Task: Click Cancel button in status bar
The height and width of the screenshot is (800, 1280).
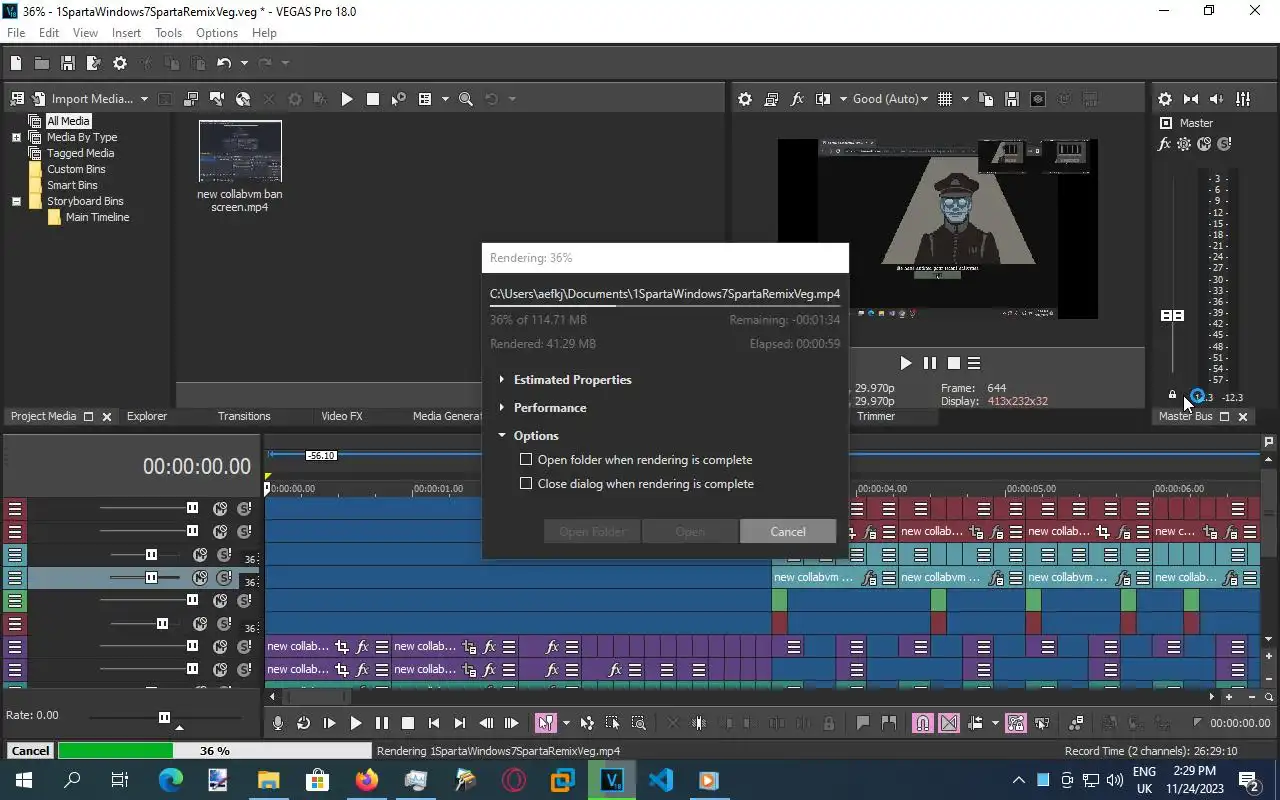Action: coord(30,750)
